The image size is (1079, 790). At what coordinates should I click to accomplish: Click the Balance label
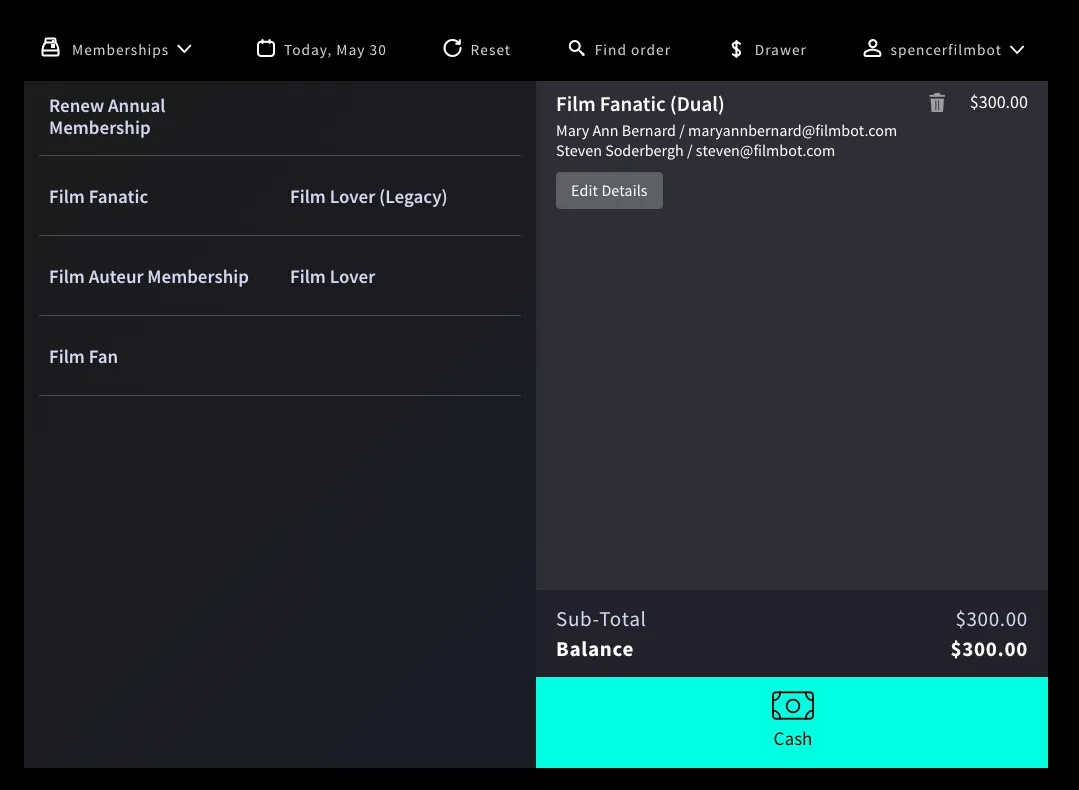coord(595,649)
